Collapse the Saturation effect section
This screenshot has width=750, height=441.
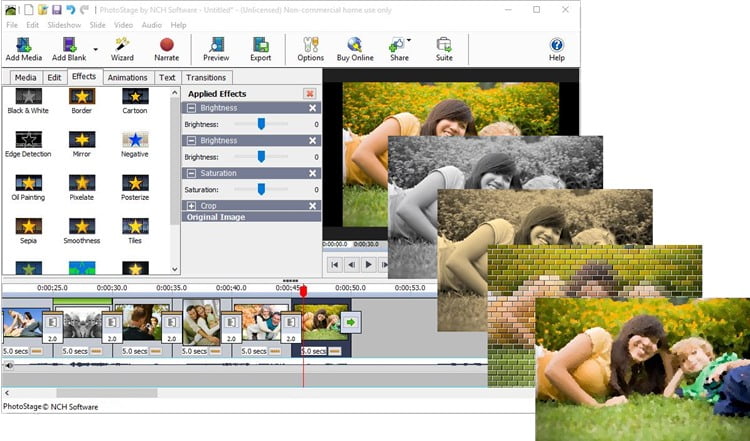click(191, 173)
